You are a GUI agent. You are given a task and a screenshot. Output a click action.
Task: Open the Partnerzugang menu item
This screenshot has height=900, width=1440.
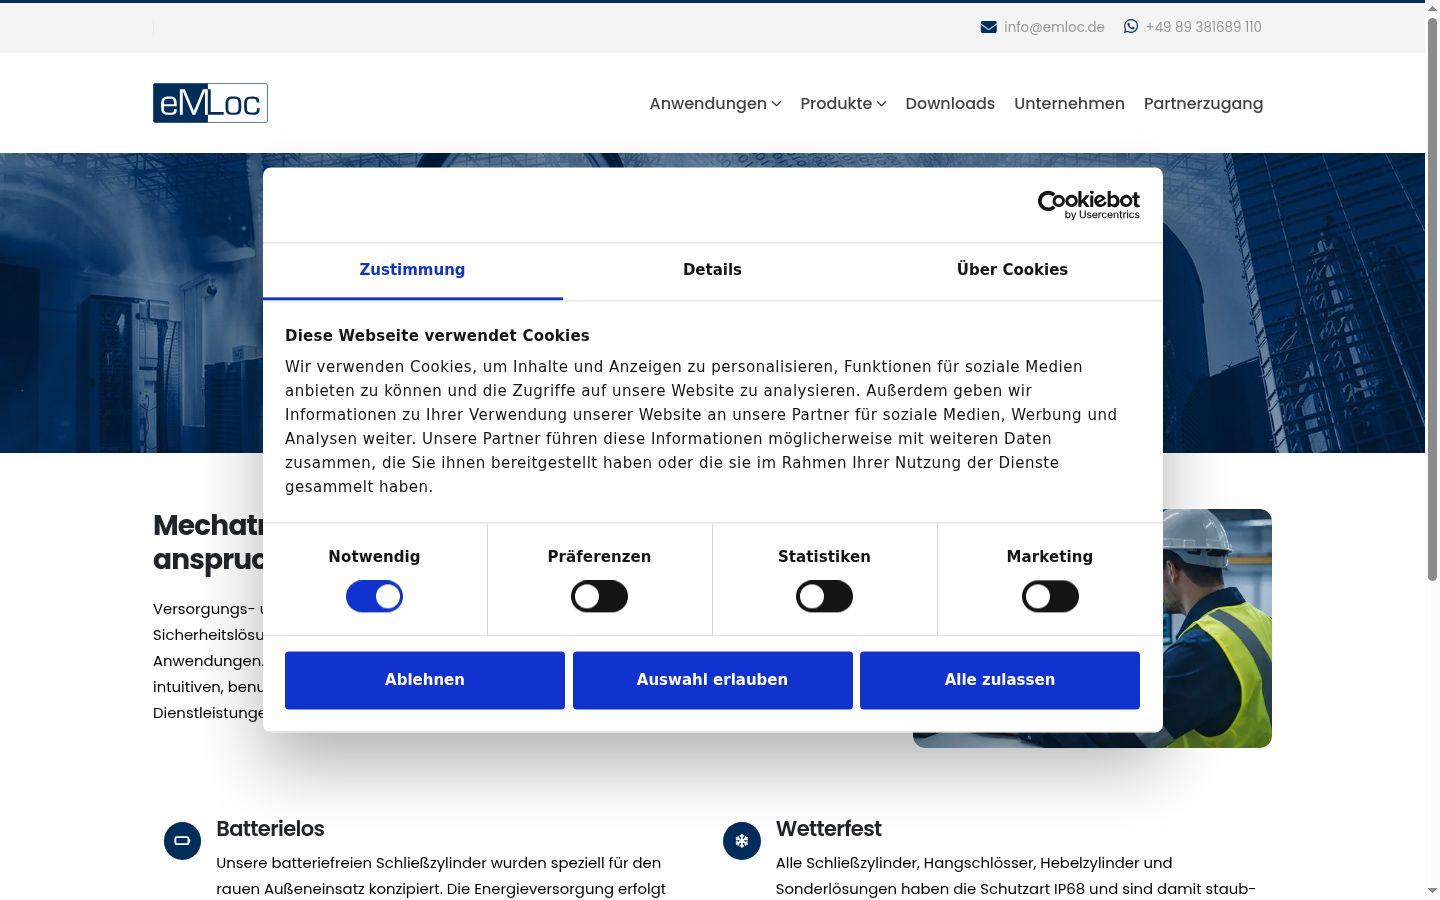(x=1203, y=103)
